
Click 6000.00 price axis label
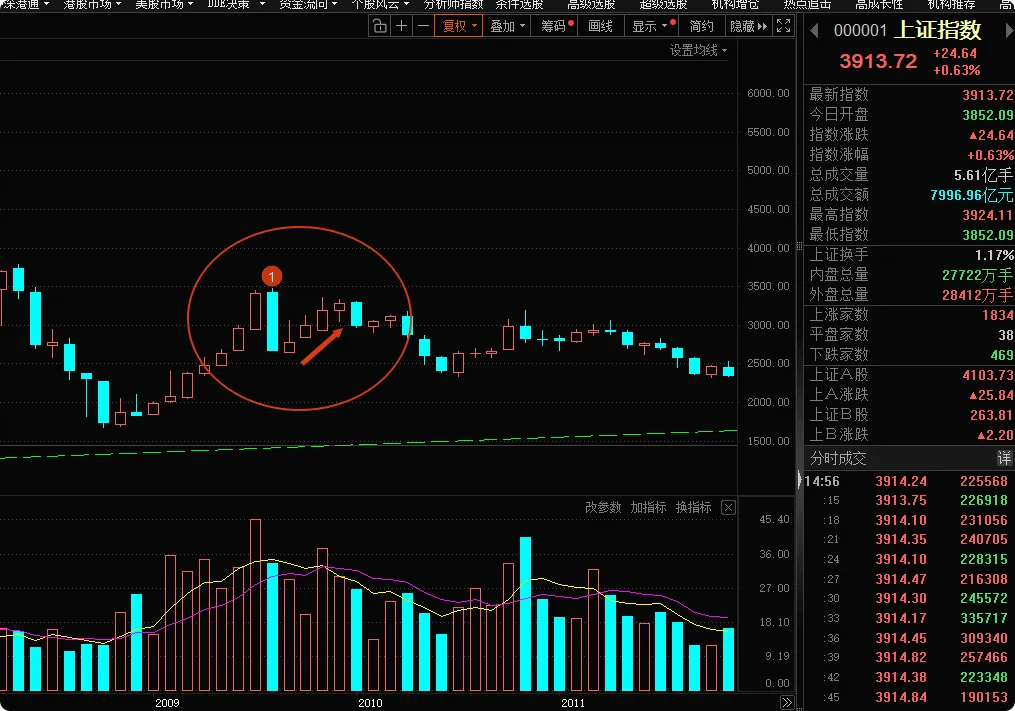click(x=768, y=93)
